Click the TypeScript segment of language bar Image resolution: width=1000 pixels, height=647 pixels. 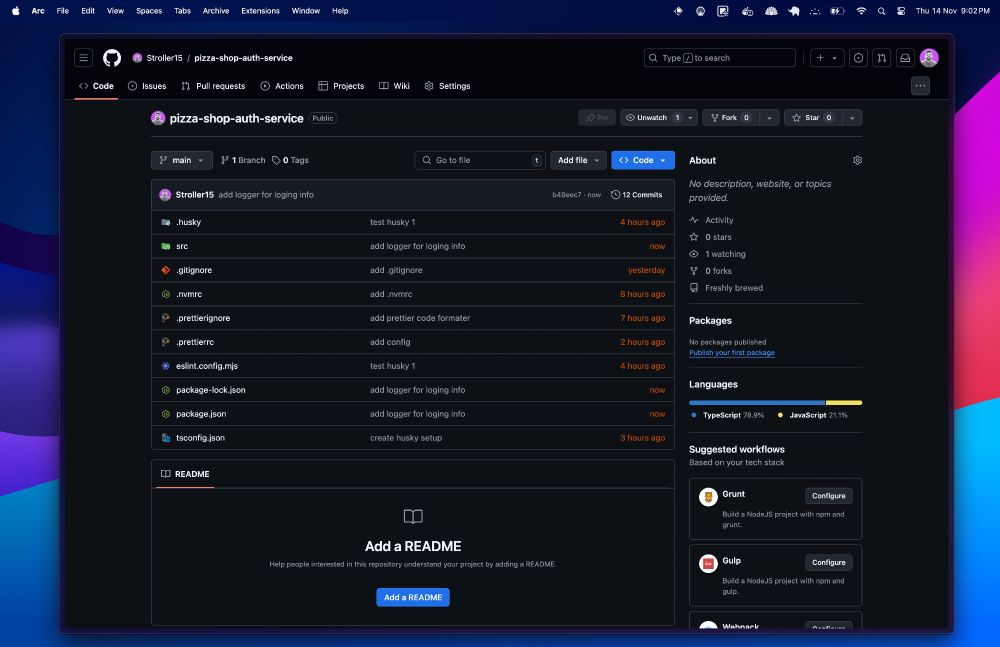click(x=757, y=403)
